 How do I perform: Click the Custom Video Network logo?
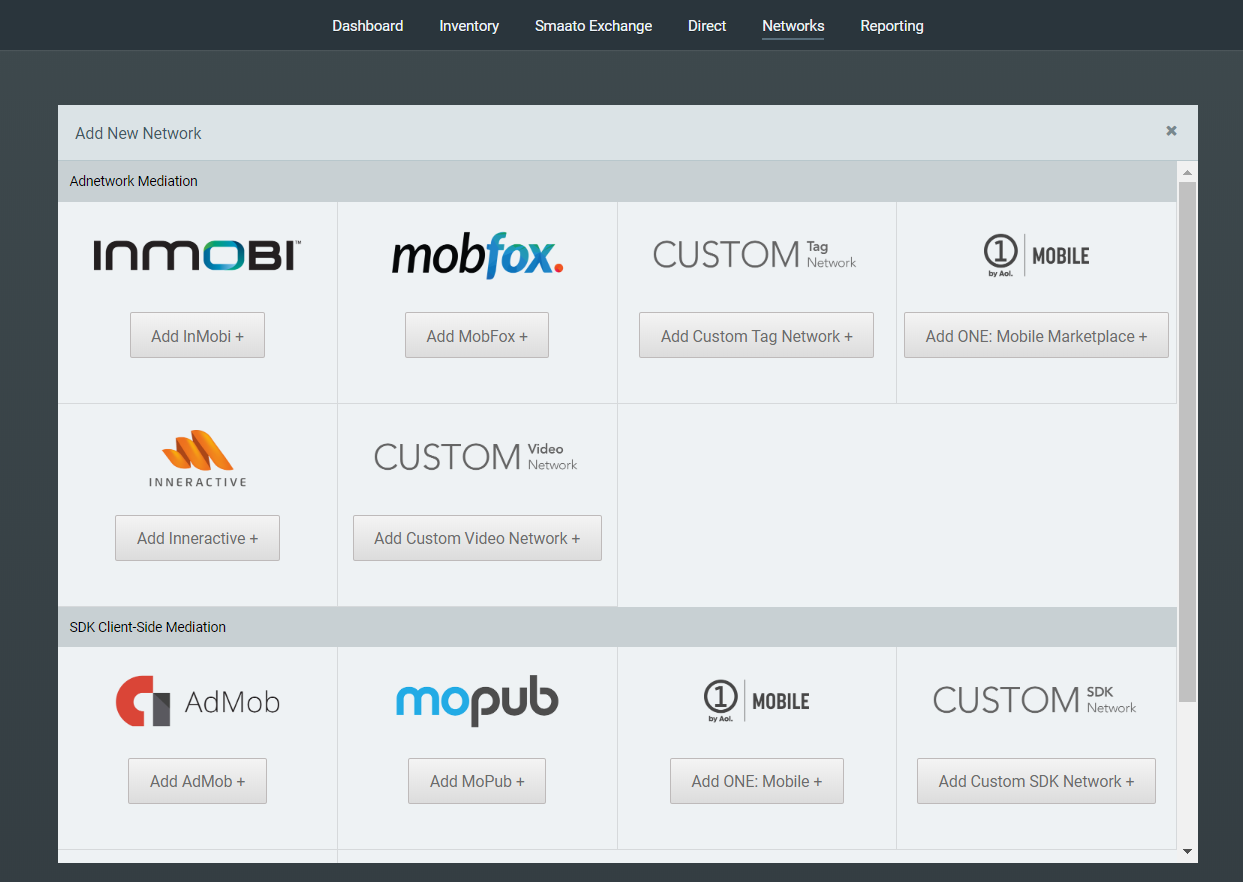pos(476,457)
